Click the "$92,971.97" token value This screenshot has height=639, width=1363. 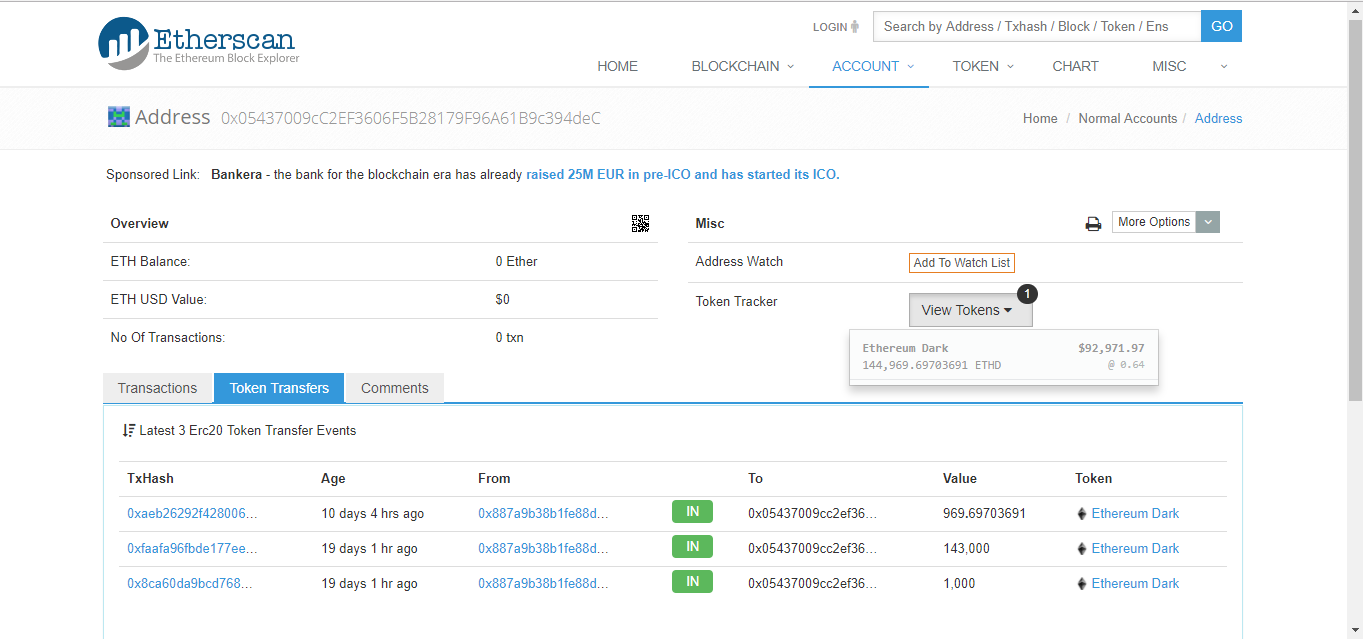1111,349
